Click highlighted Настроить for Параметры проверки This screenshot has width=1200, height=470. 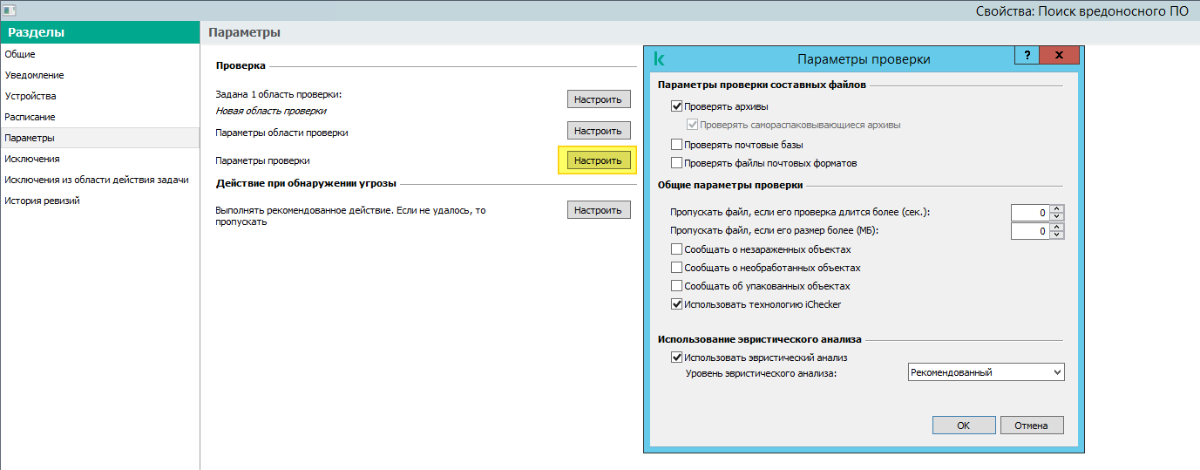point(599,160)
